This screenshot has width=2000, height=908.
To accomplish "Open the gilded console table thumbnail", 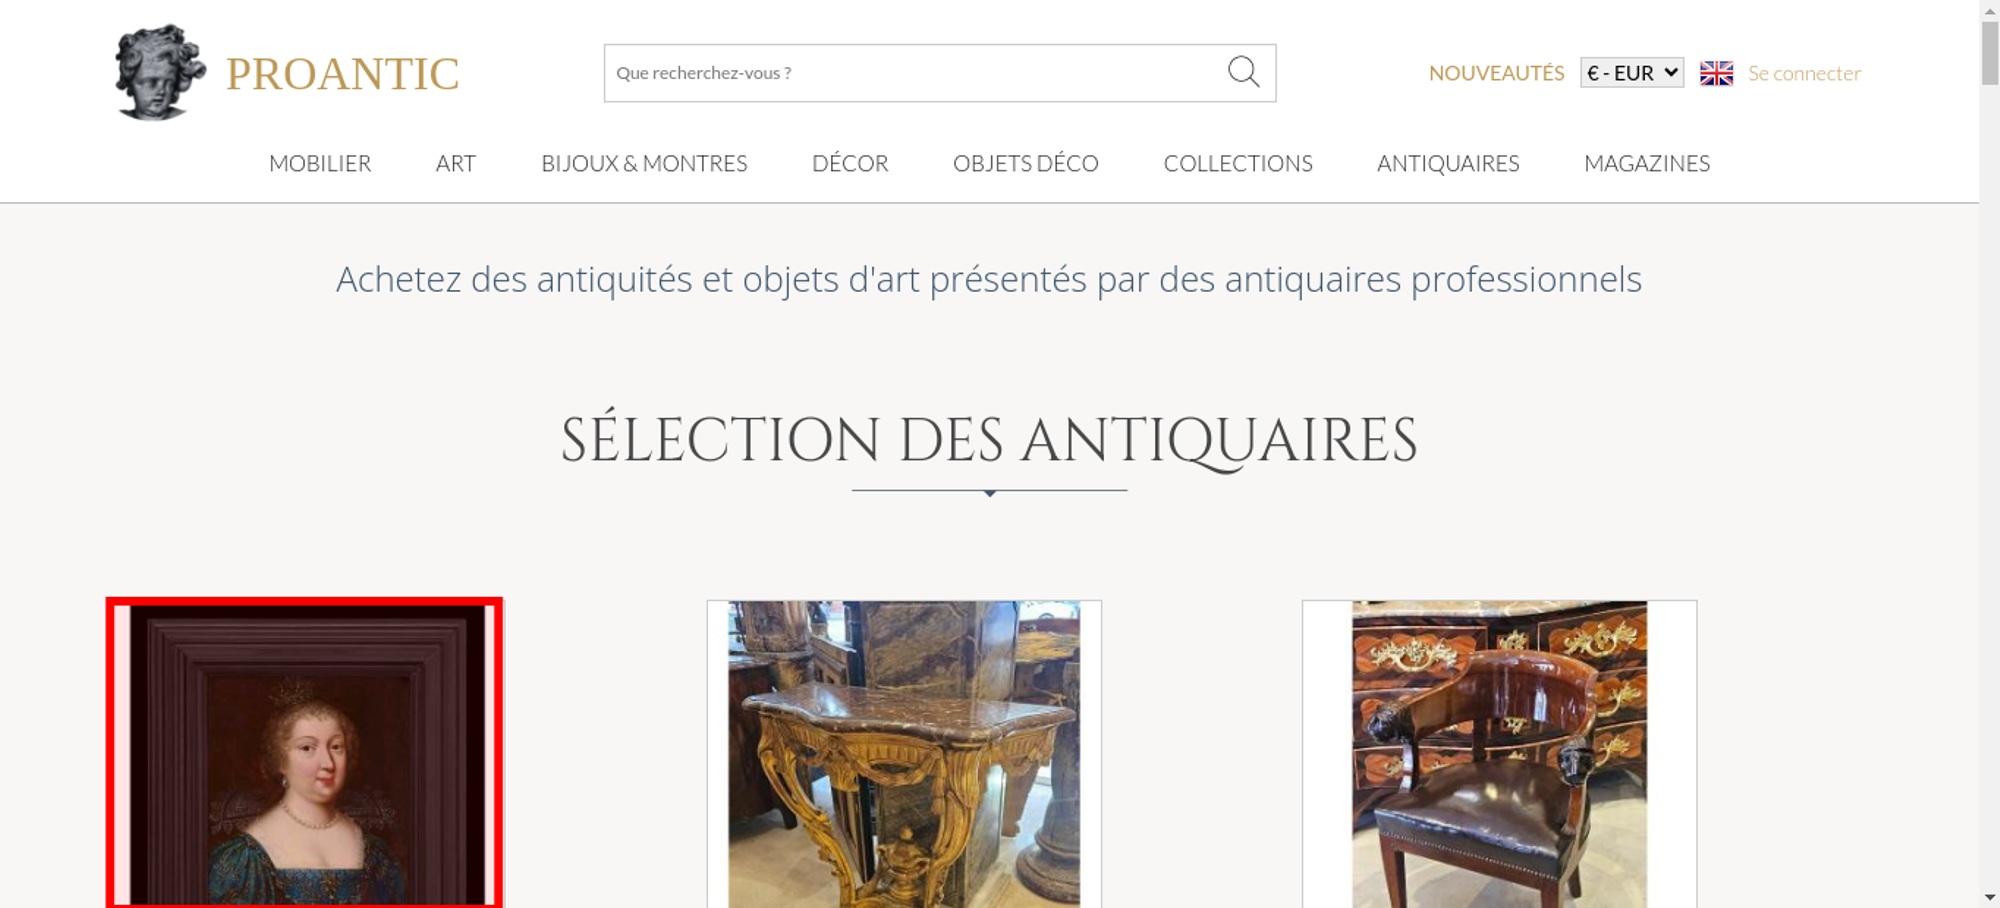I will tap(904, 754).
